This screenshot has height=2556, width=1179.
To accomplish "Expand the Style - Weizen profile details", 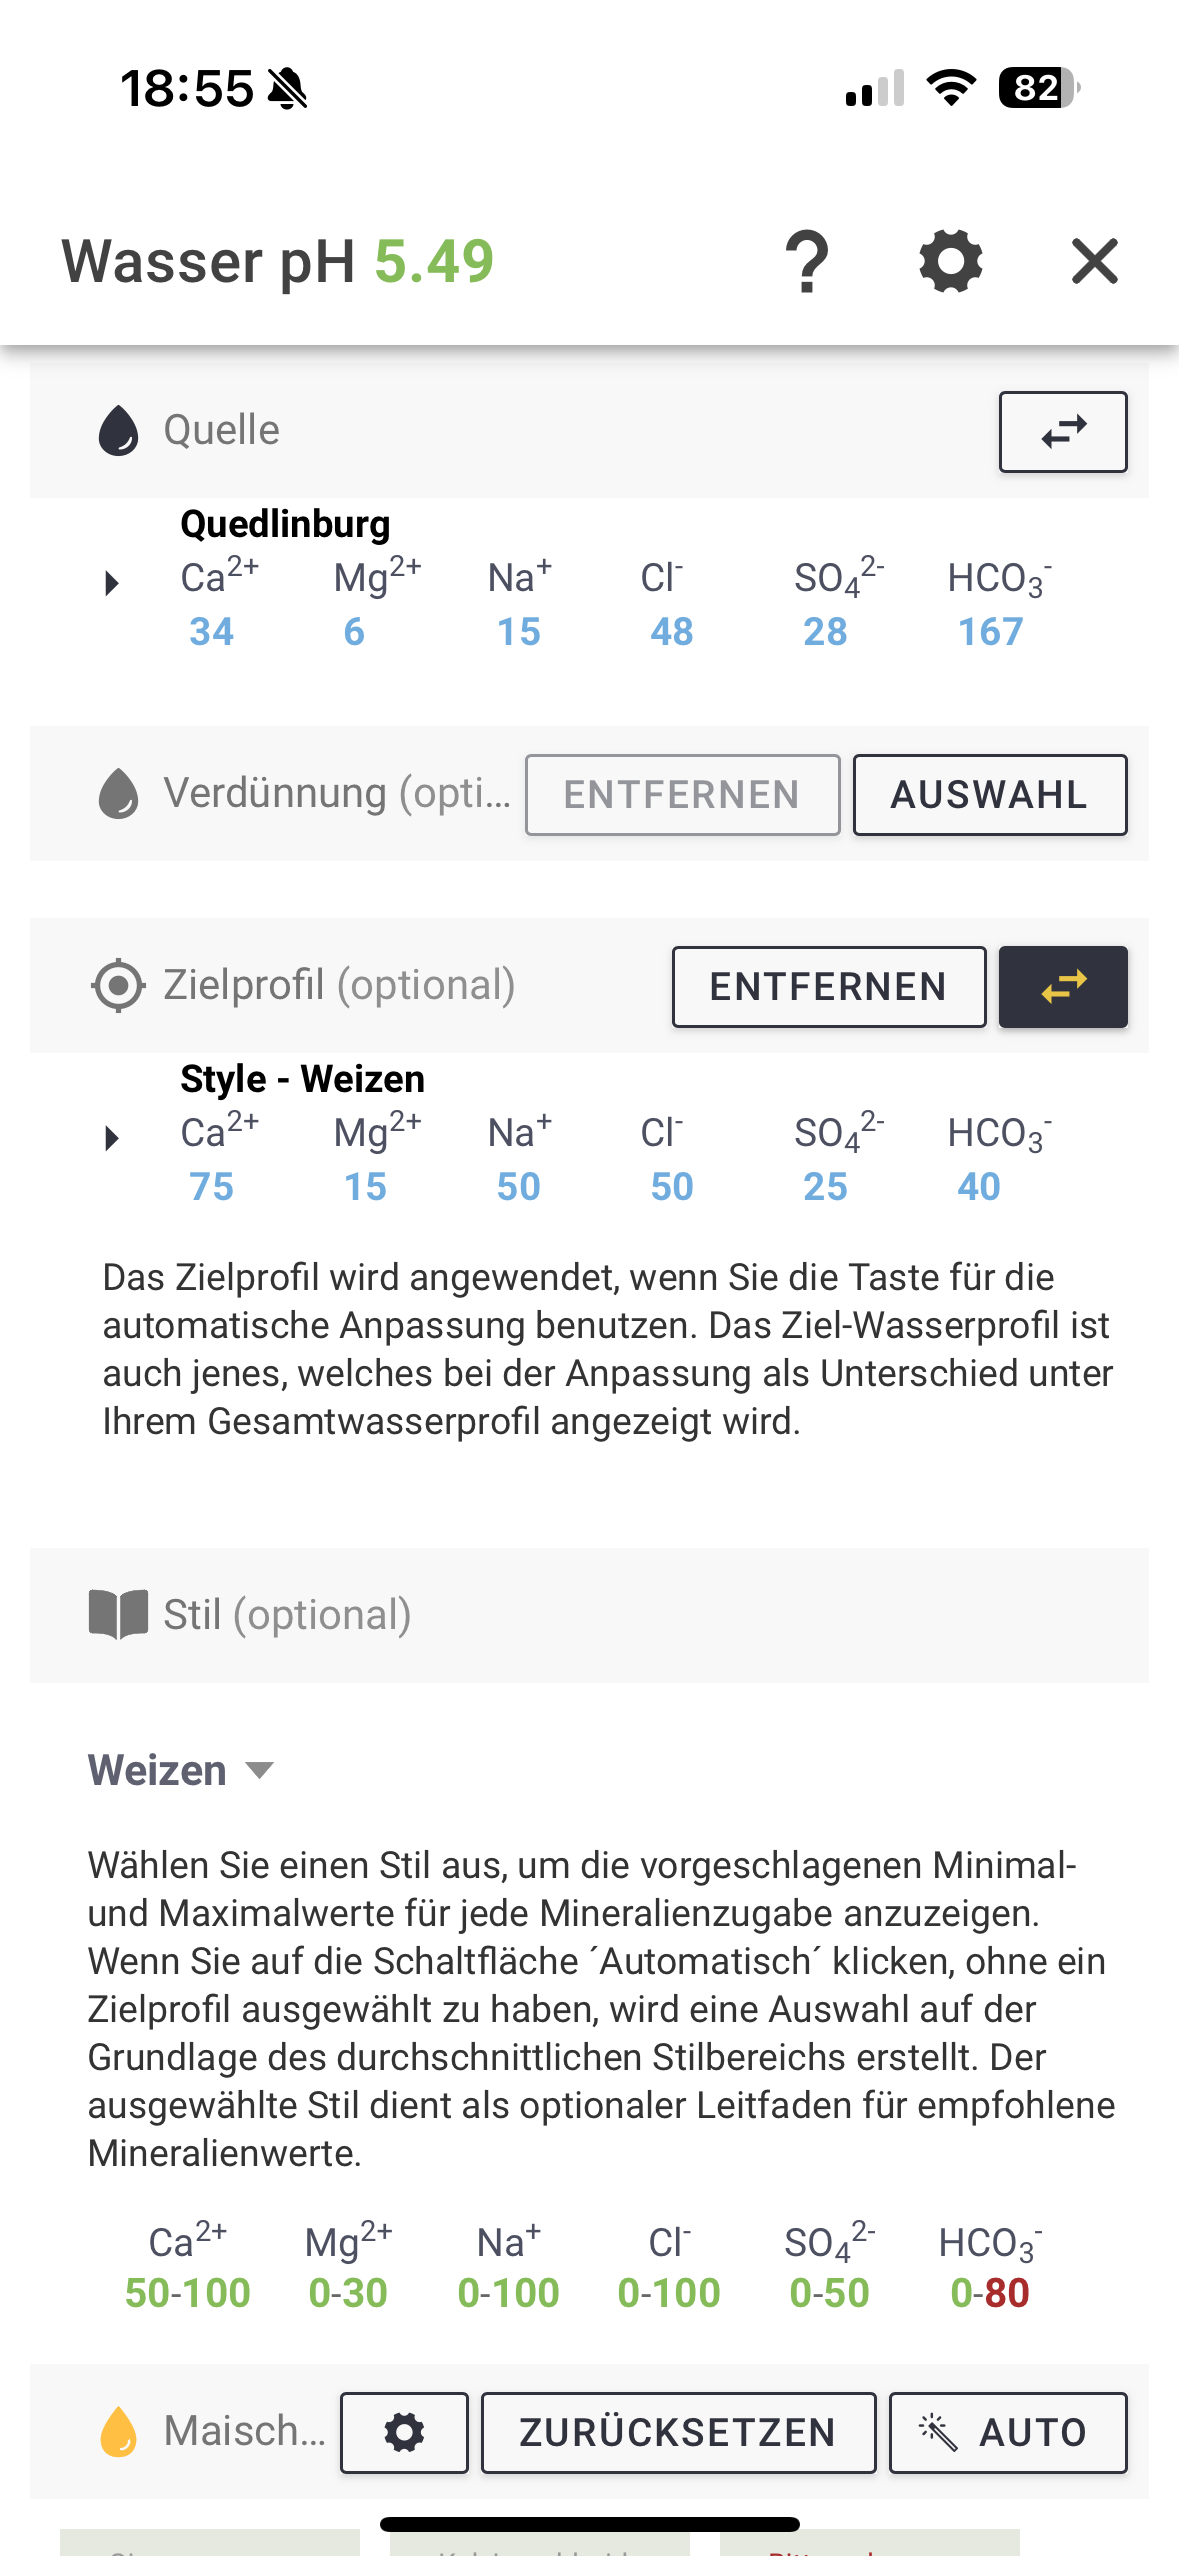I will [x=112, y=1138].
